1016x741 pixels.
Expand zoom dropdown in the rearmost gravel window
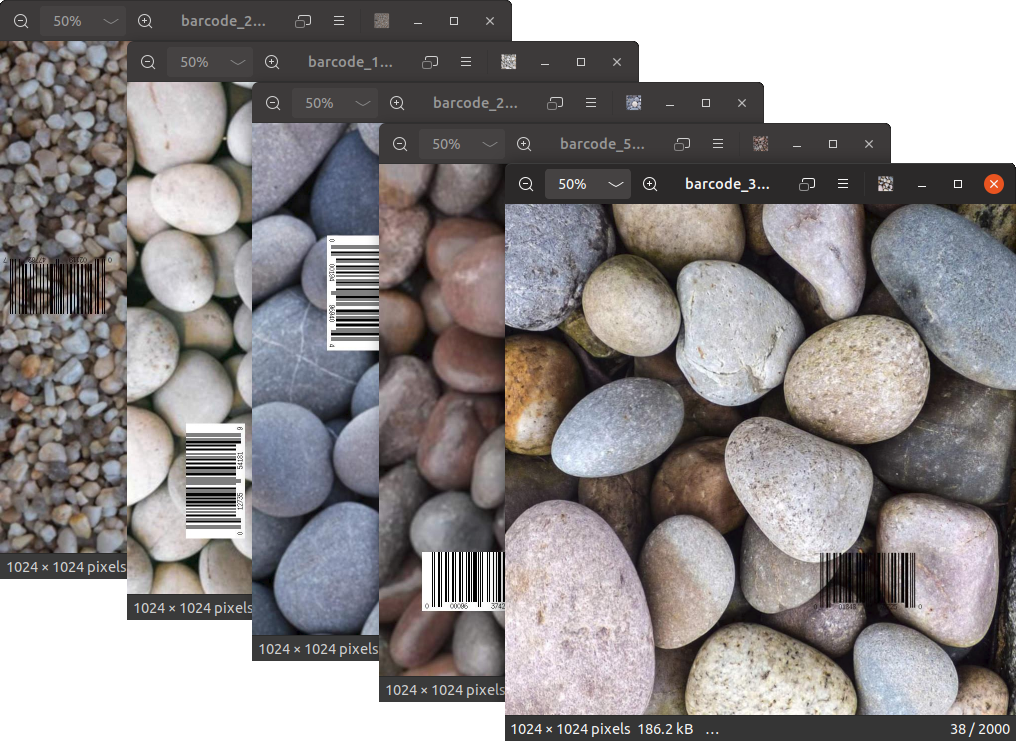tap(110, 21)
